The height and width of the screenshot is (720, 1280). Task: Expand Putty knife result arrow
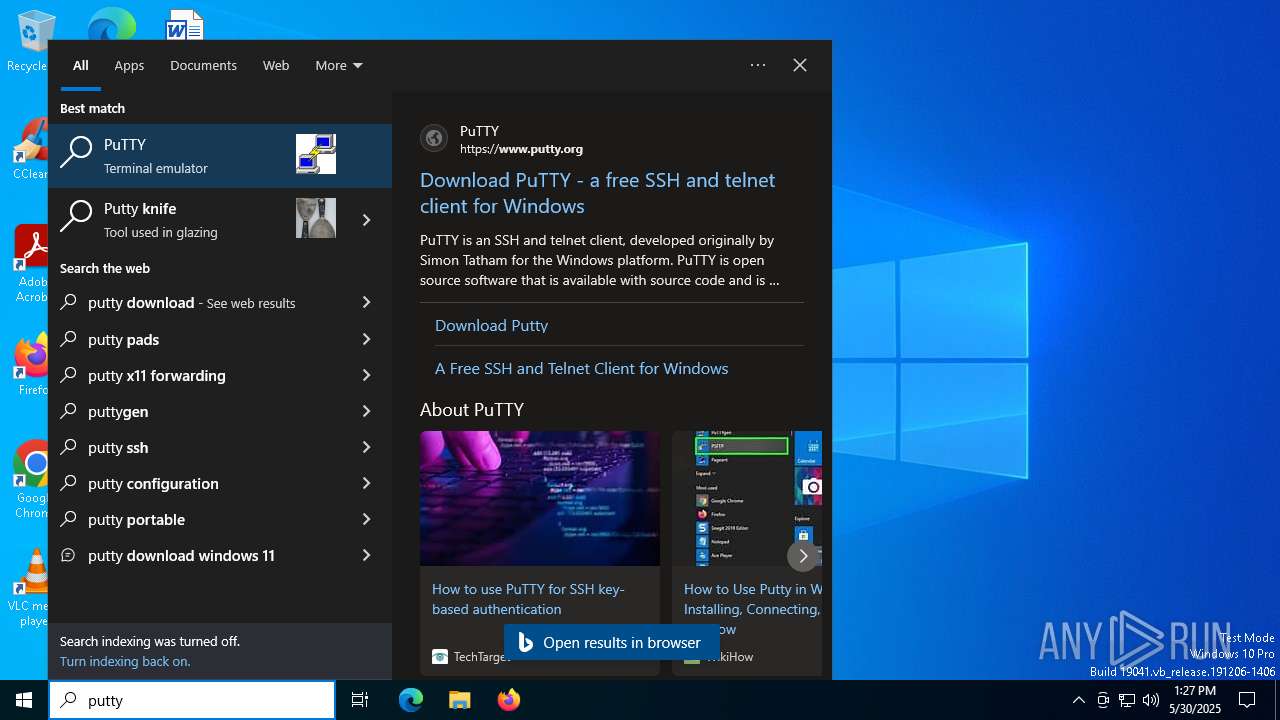[x=366, y=220]
